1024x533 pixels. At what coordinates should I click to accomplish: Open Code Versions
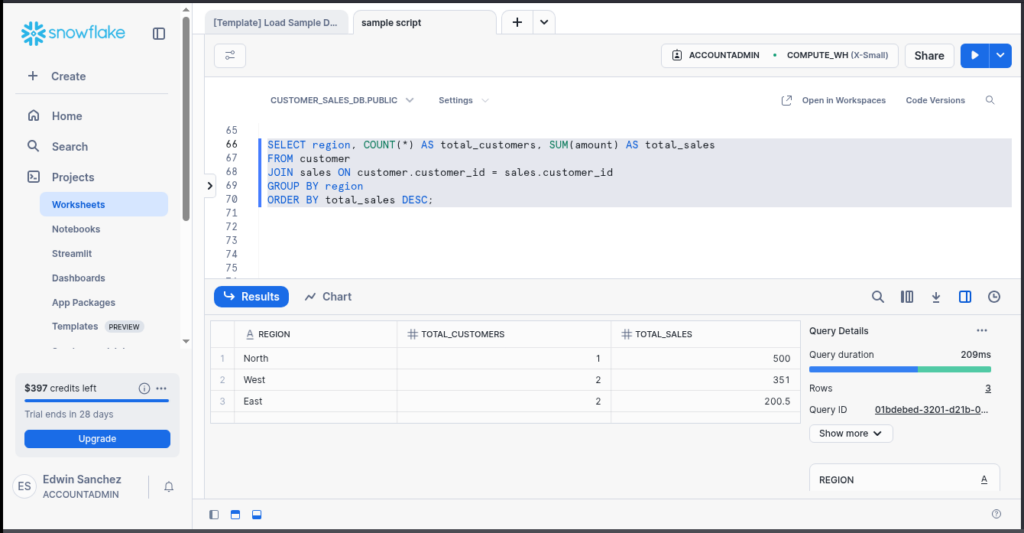click(x=935, y=101)
